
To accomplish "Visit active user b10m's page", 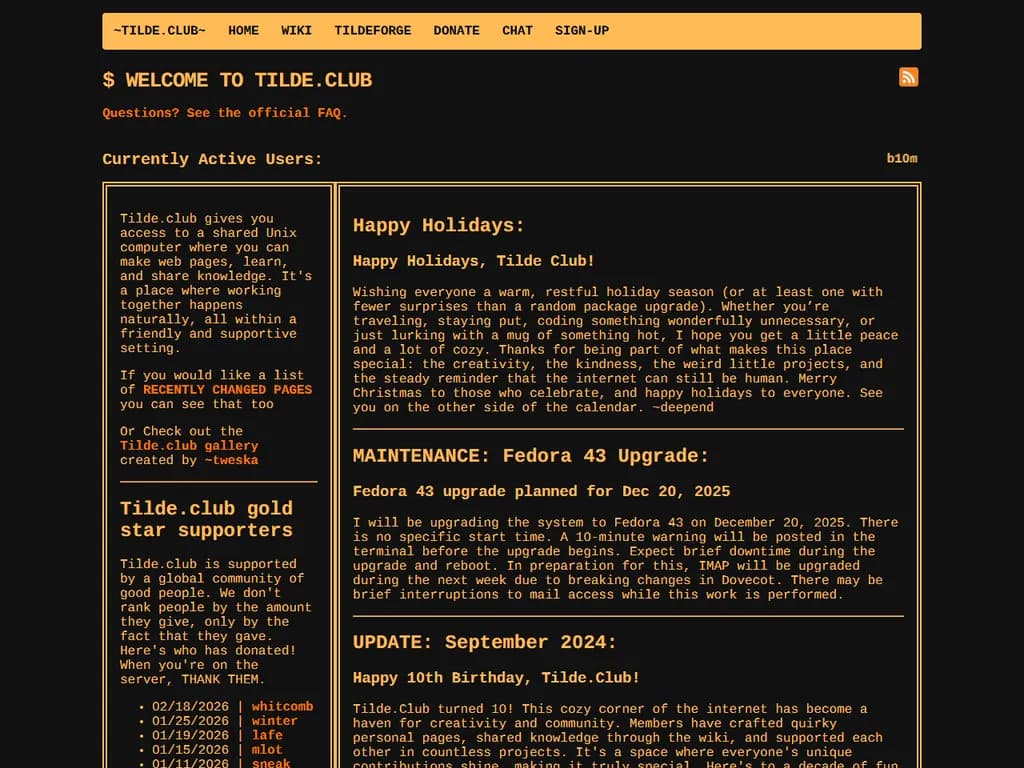I will click(901, 158).
